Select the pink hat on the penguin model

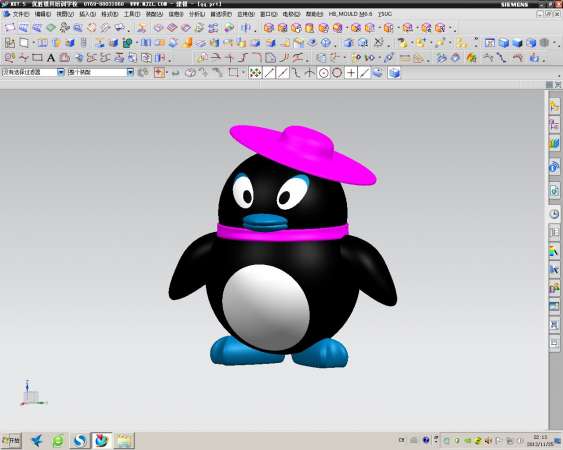click(x=303, y=154)
